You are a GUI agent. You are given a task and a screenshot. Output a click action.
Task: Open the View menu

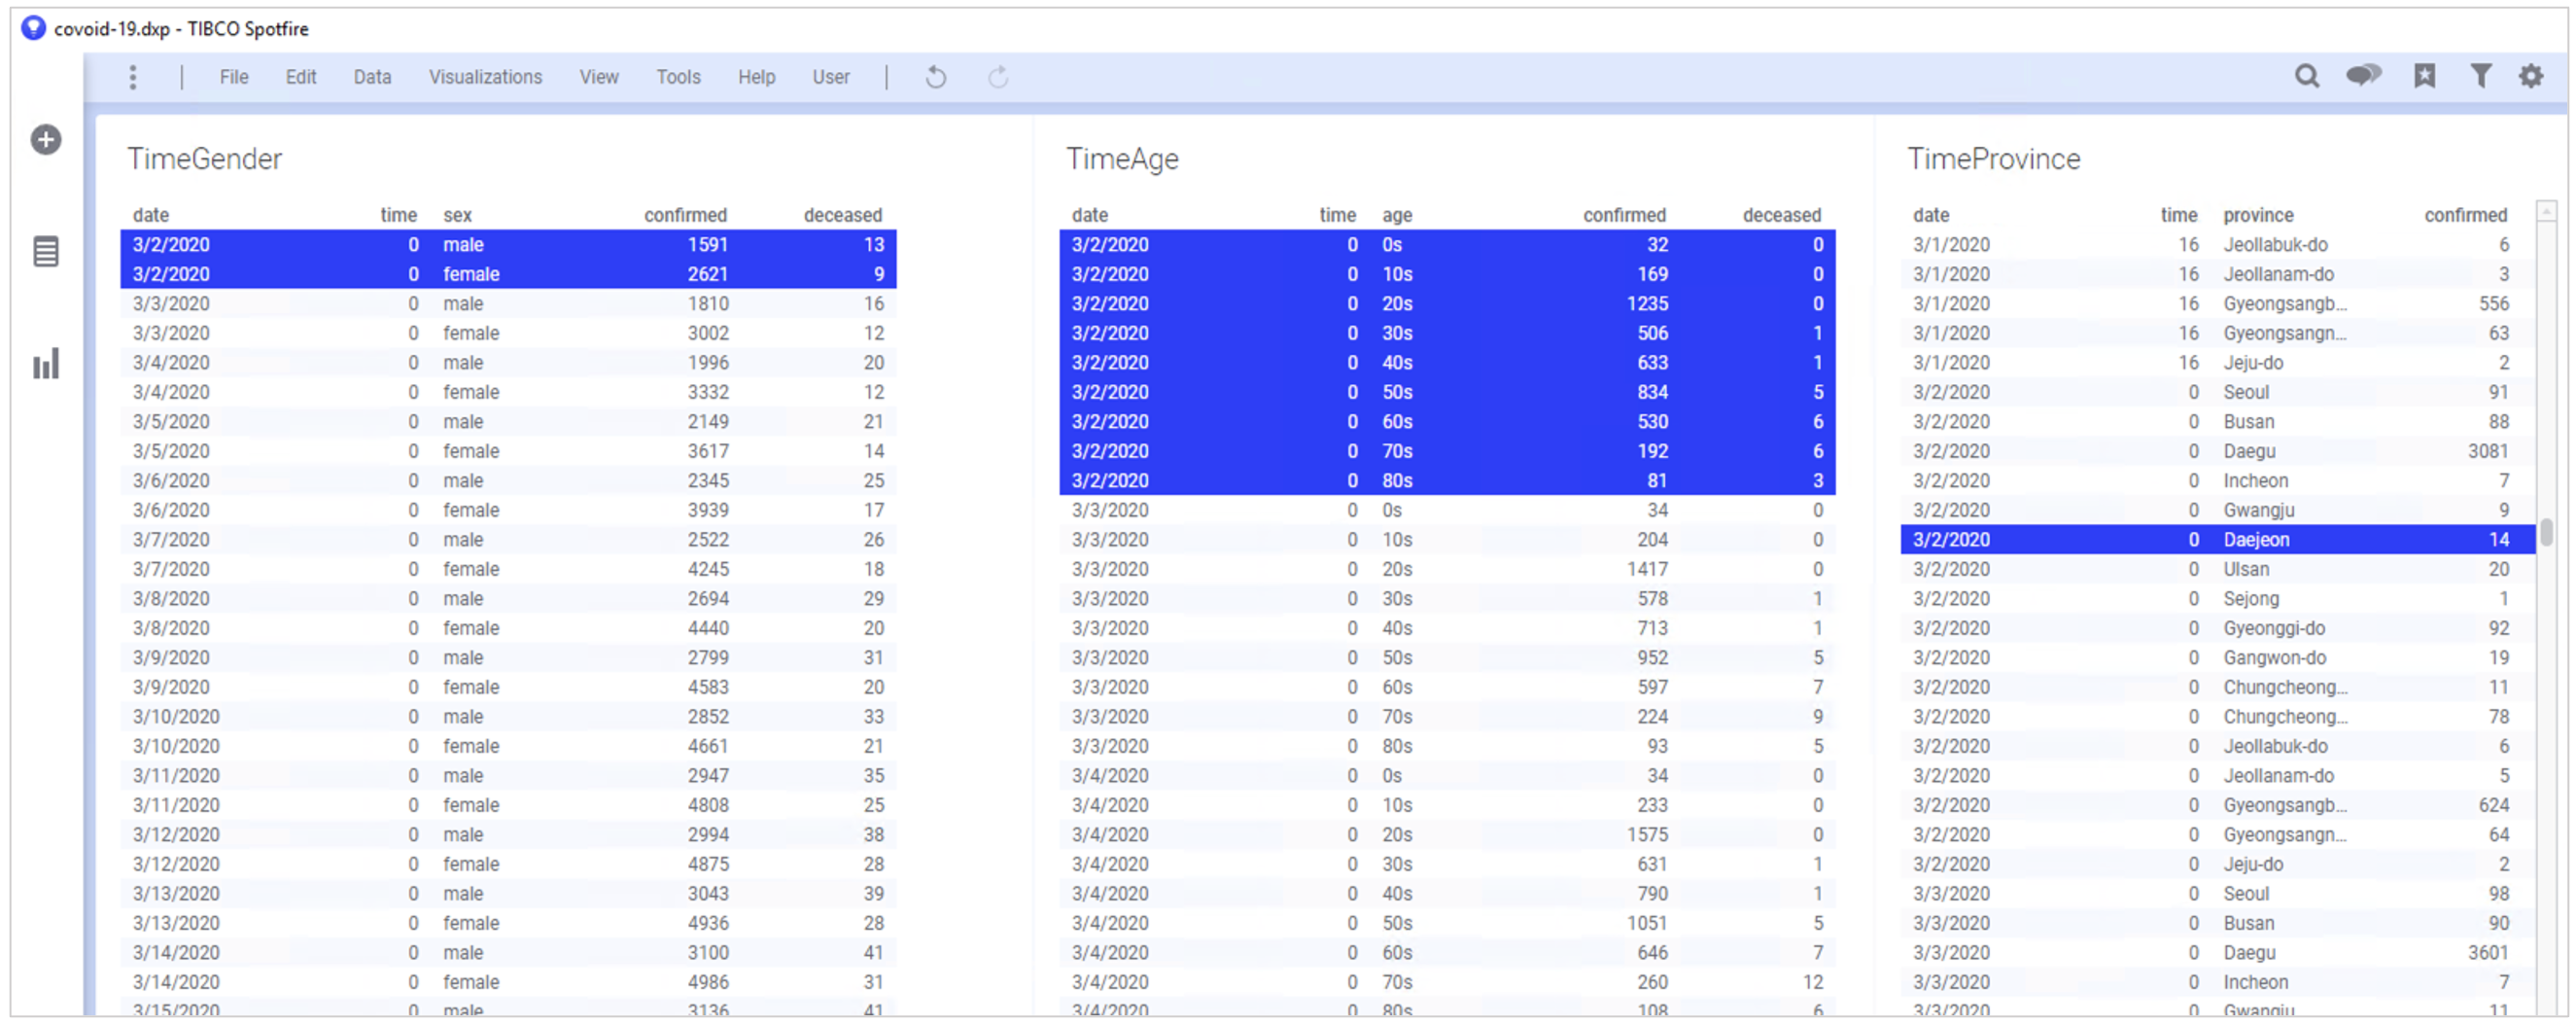598,77
